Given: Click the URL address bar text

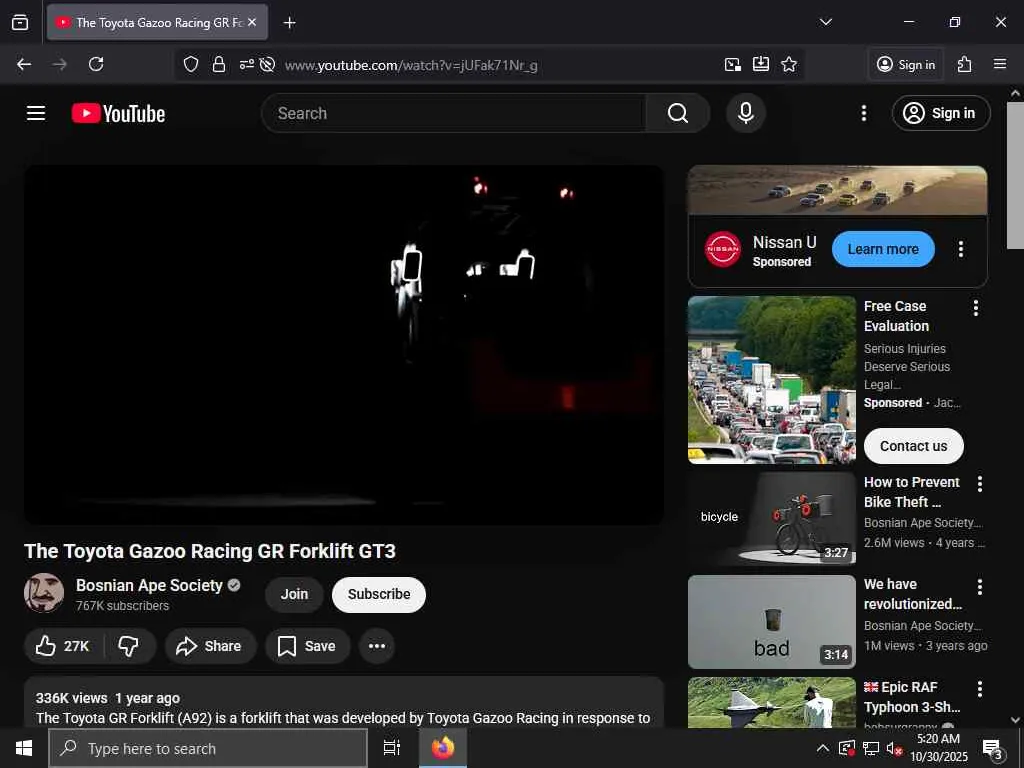Looking at the screenshot, I should tap(411, 65).
